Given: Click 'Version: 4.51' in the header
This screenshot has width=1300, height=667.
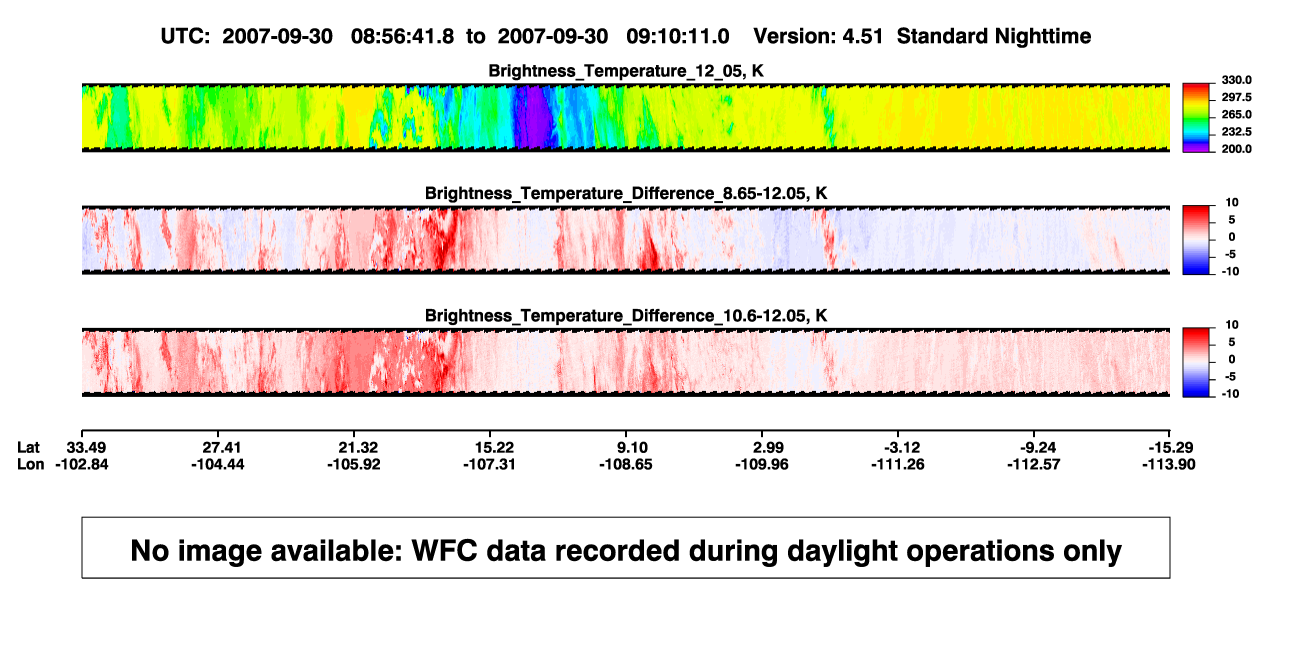Looking at the screenshot, I should (818, 36).
